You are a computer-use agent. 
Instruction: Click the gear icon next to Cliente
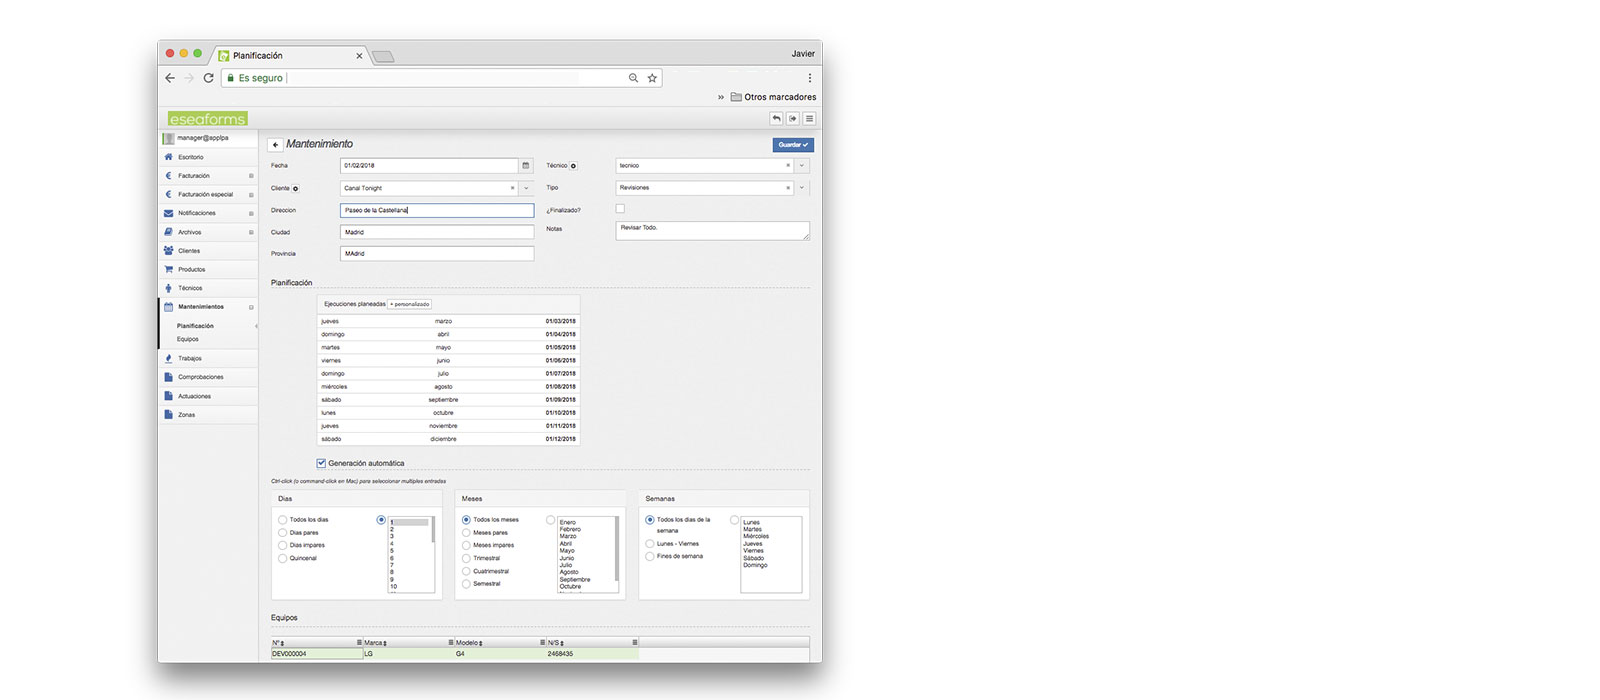(x=296, y=188)
